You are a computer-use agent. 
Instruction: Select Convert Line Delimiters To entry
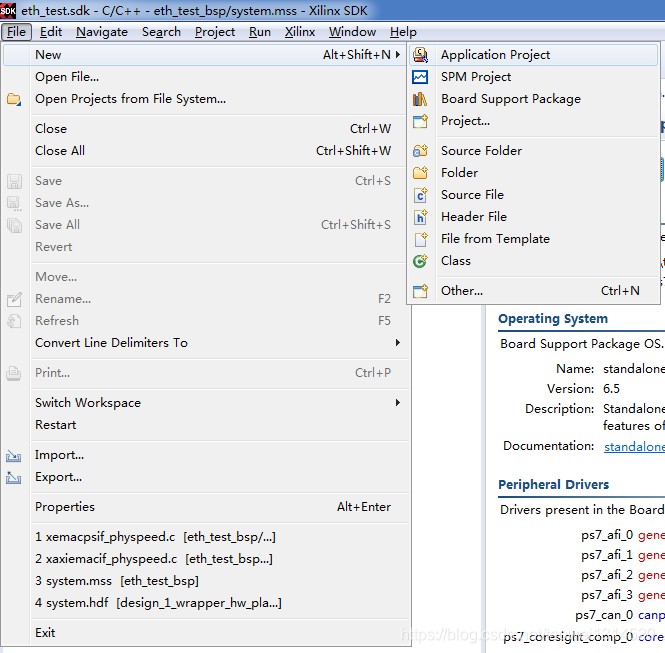click(x=206, y=343)
